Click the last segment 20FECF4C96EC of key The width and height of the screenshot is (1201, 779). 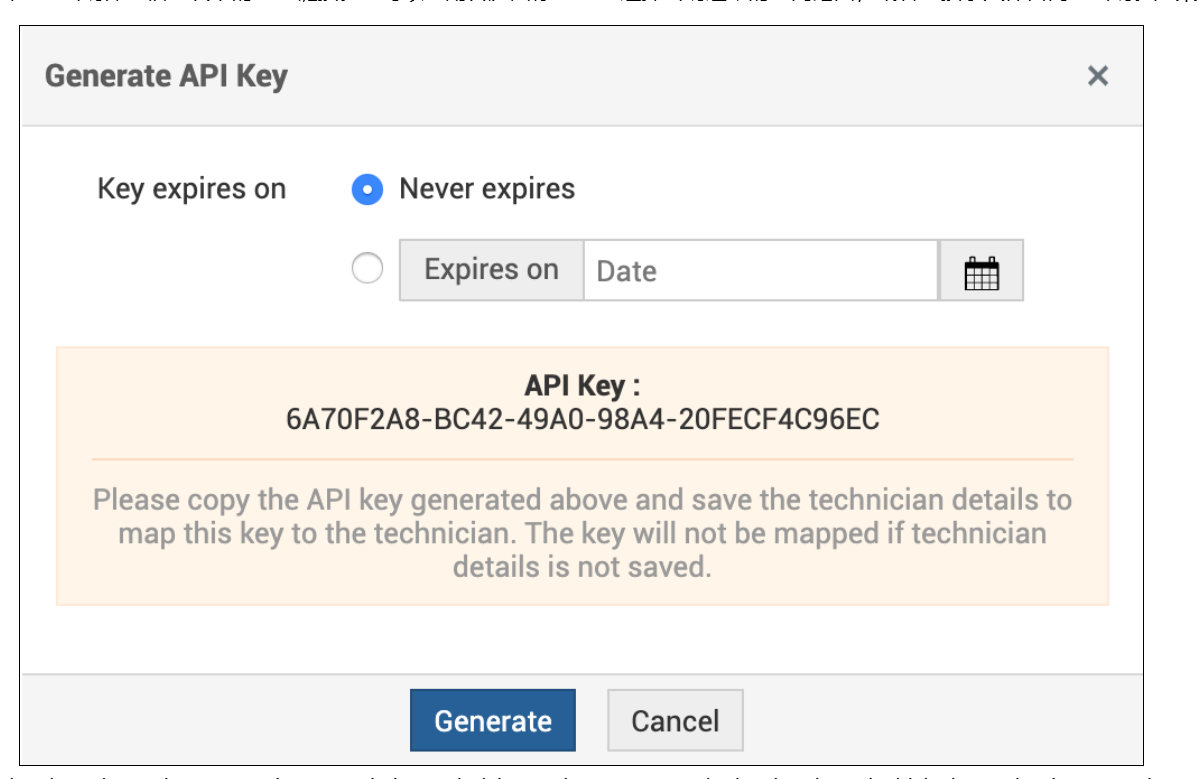coord(779,419)
